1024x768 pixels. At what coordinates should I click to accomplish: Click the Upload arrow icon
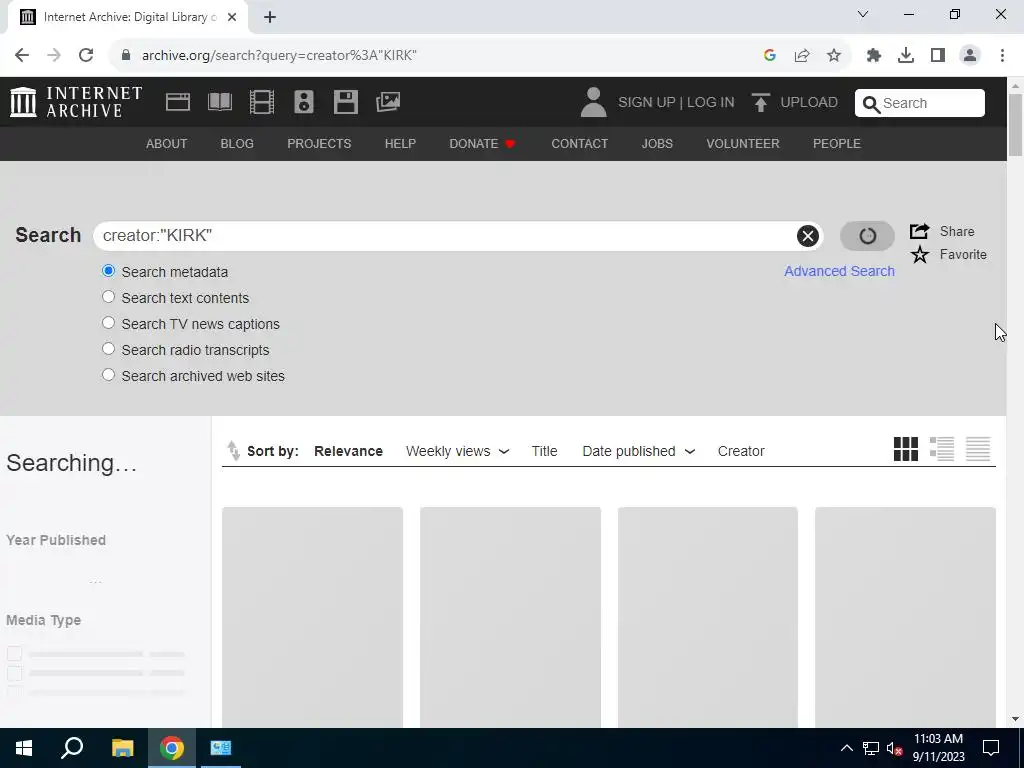coord(760,103)
